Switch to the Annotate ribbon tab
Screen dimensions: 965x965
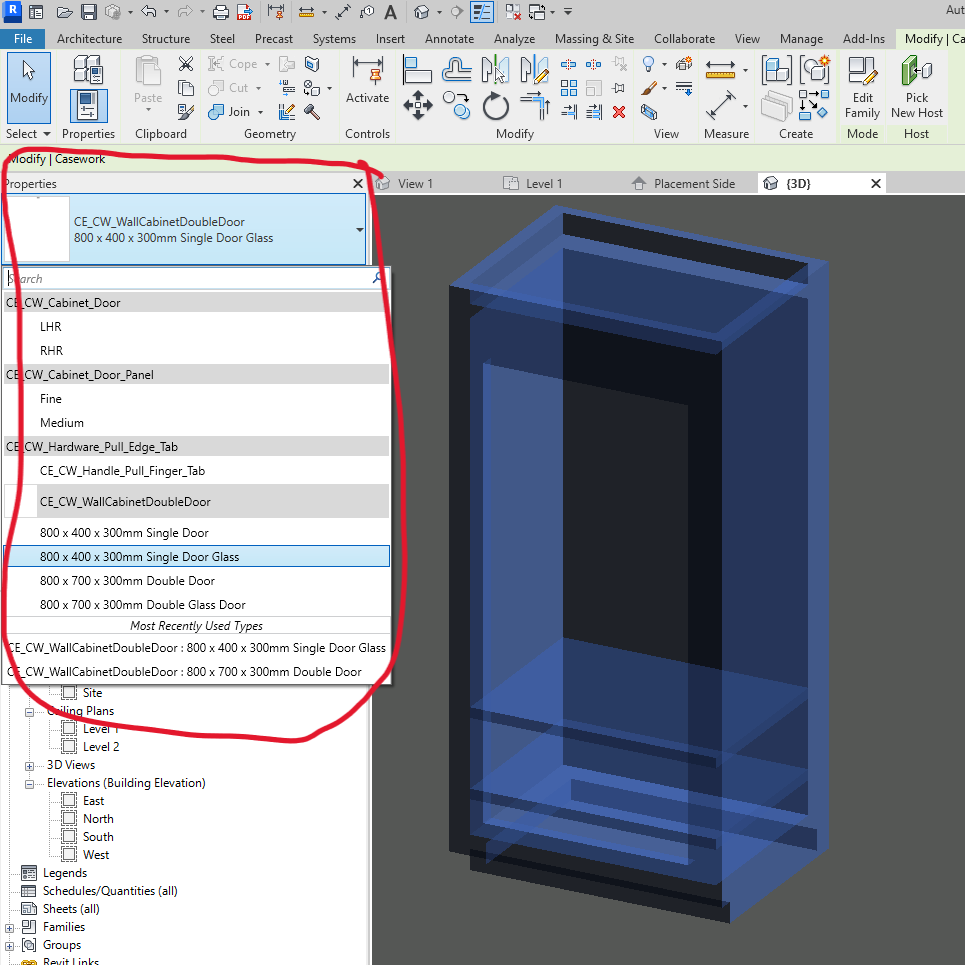449,39
